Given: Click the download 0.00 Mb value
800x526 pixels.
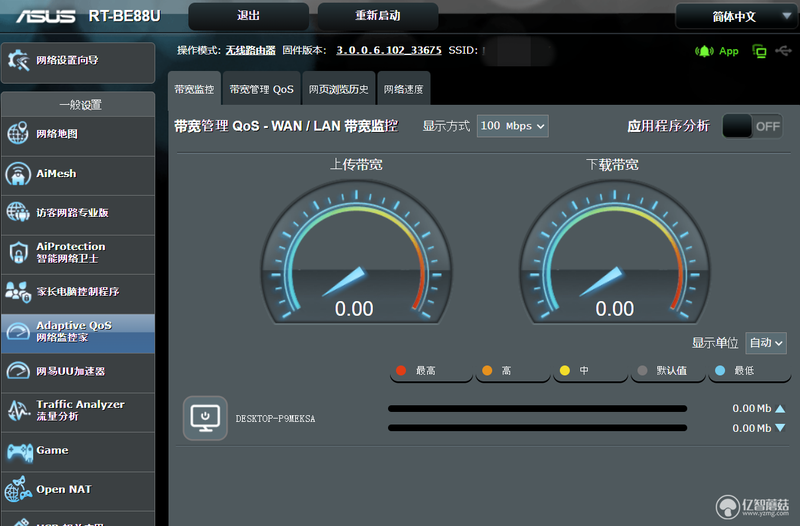Looking at the screenshot, I should (752, 428).
